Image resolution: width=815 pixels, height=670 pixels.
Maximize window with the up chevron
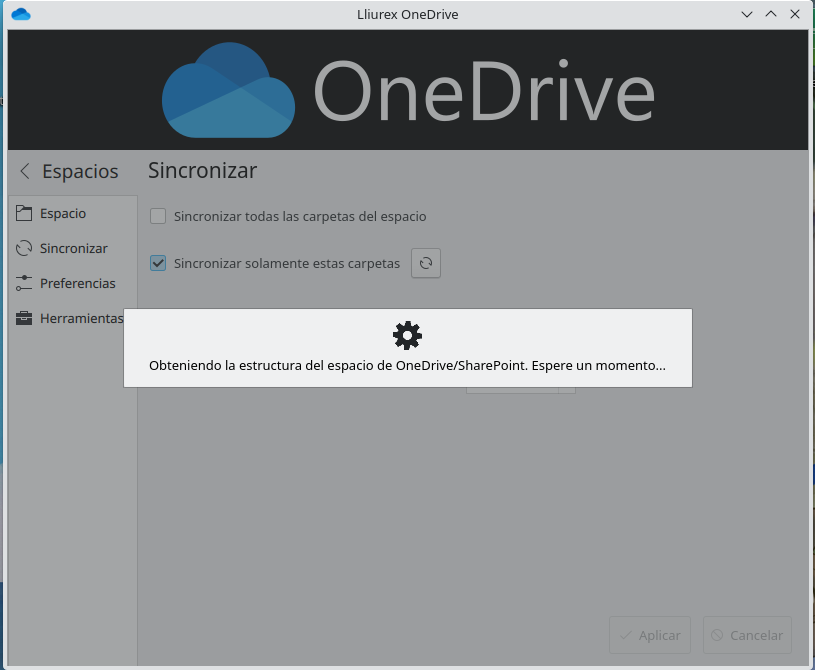pyautogui.click(x=771, y=14)
